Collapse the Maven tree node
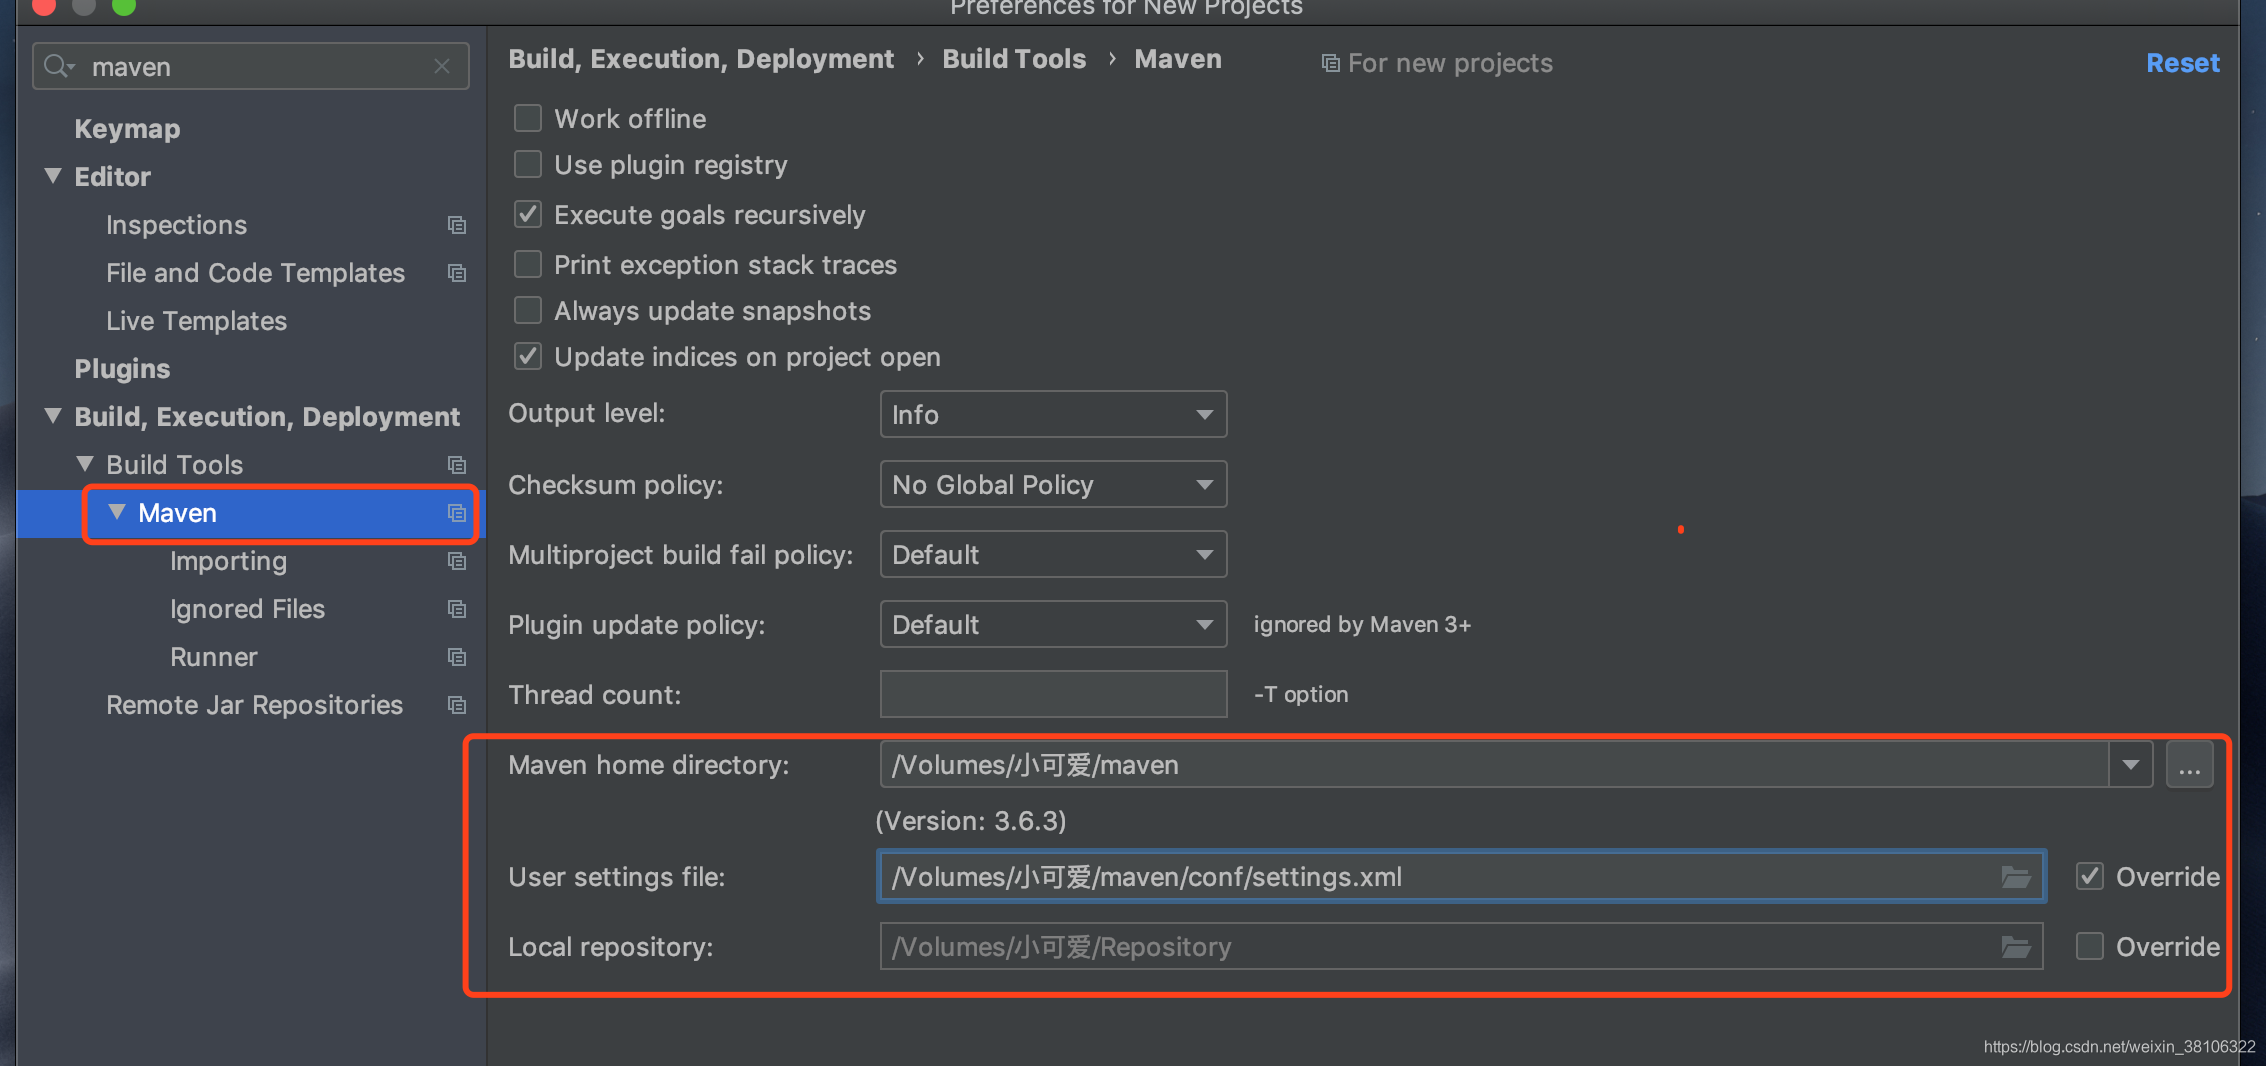Image resolution: width=2266 pixels, height=1066 pixels. pos(117,512)
